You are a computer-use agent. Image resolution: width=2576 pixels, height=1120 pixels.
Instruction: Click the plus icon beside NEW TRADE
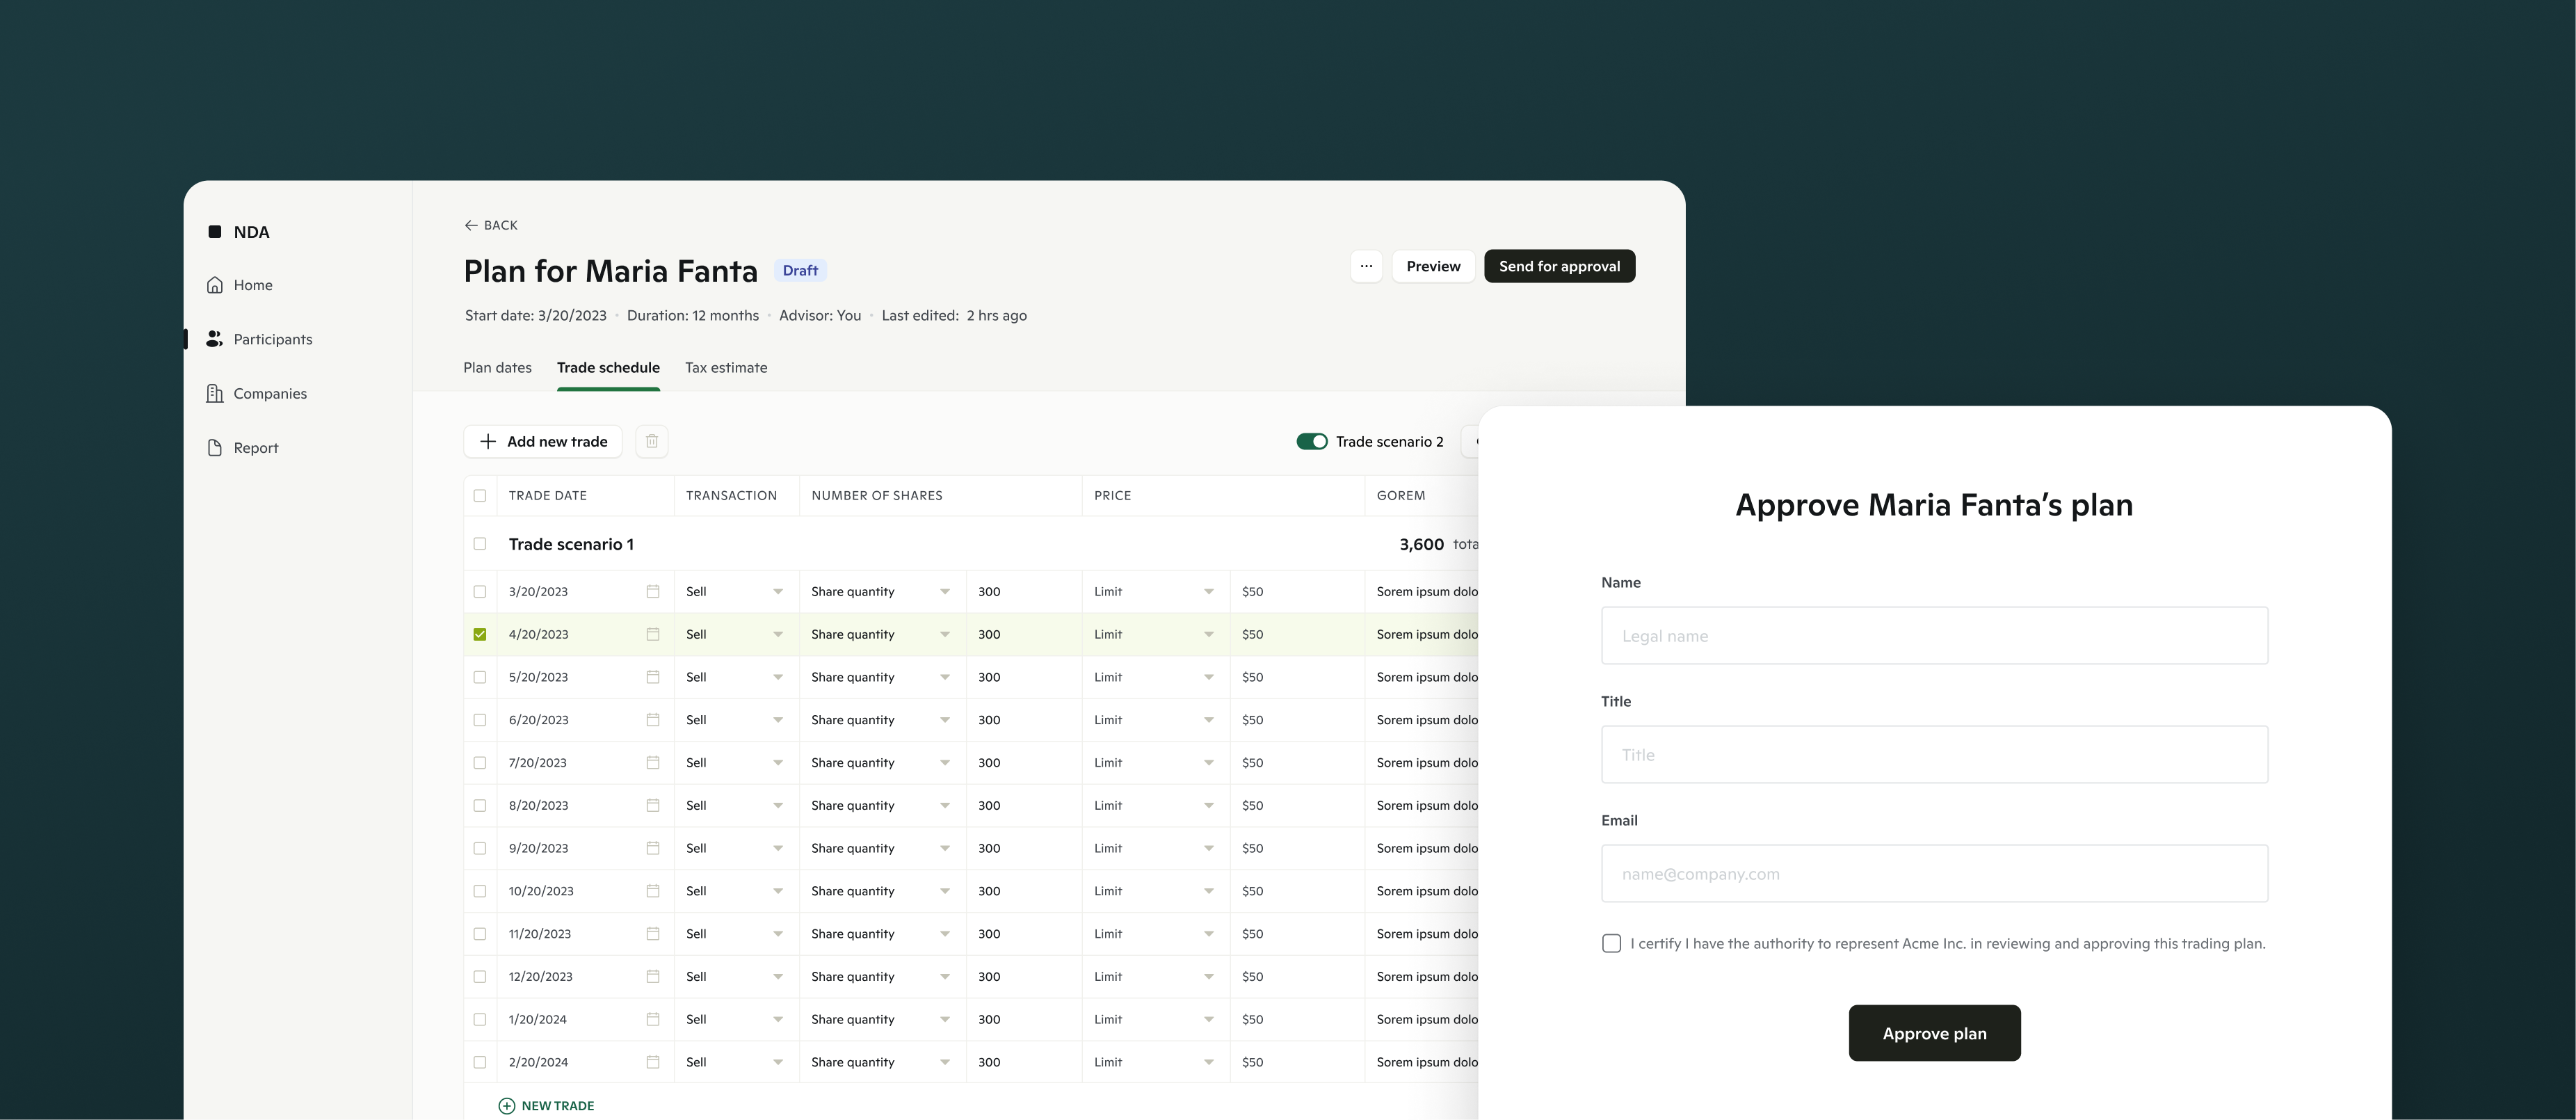point(507,1105)
